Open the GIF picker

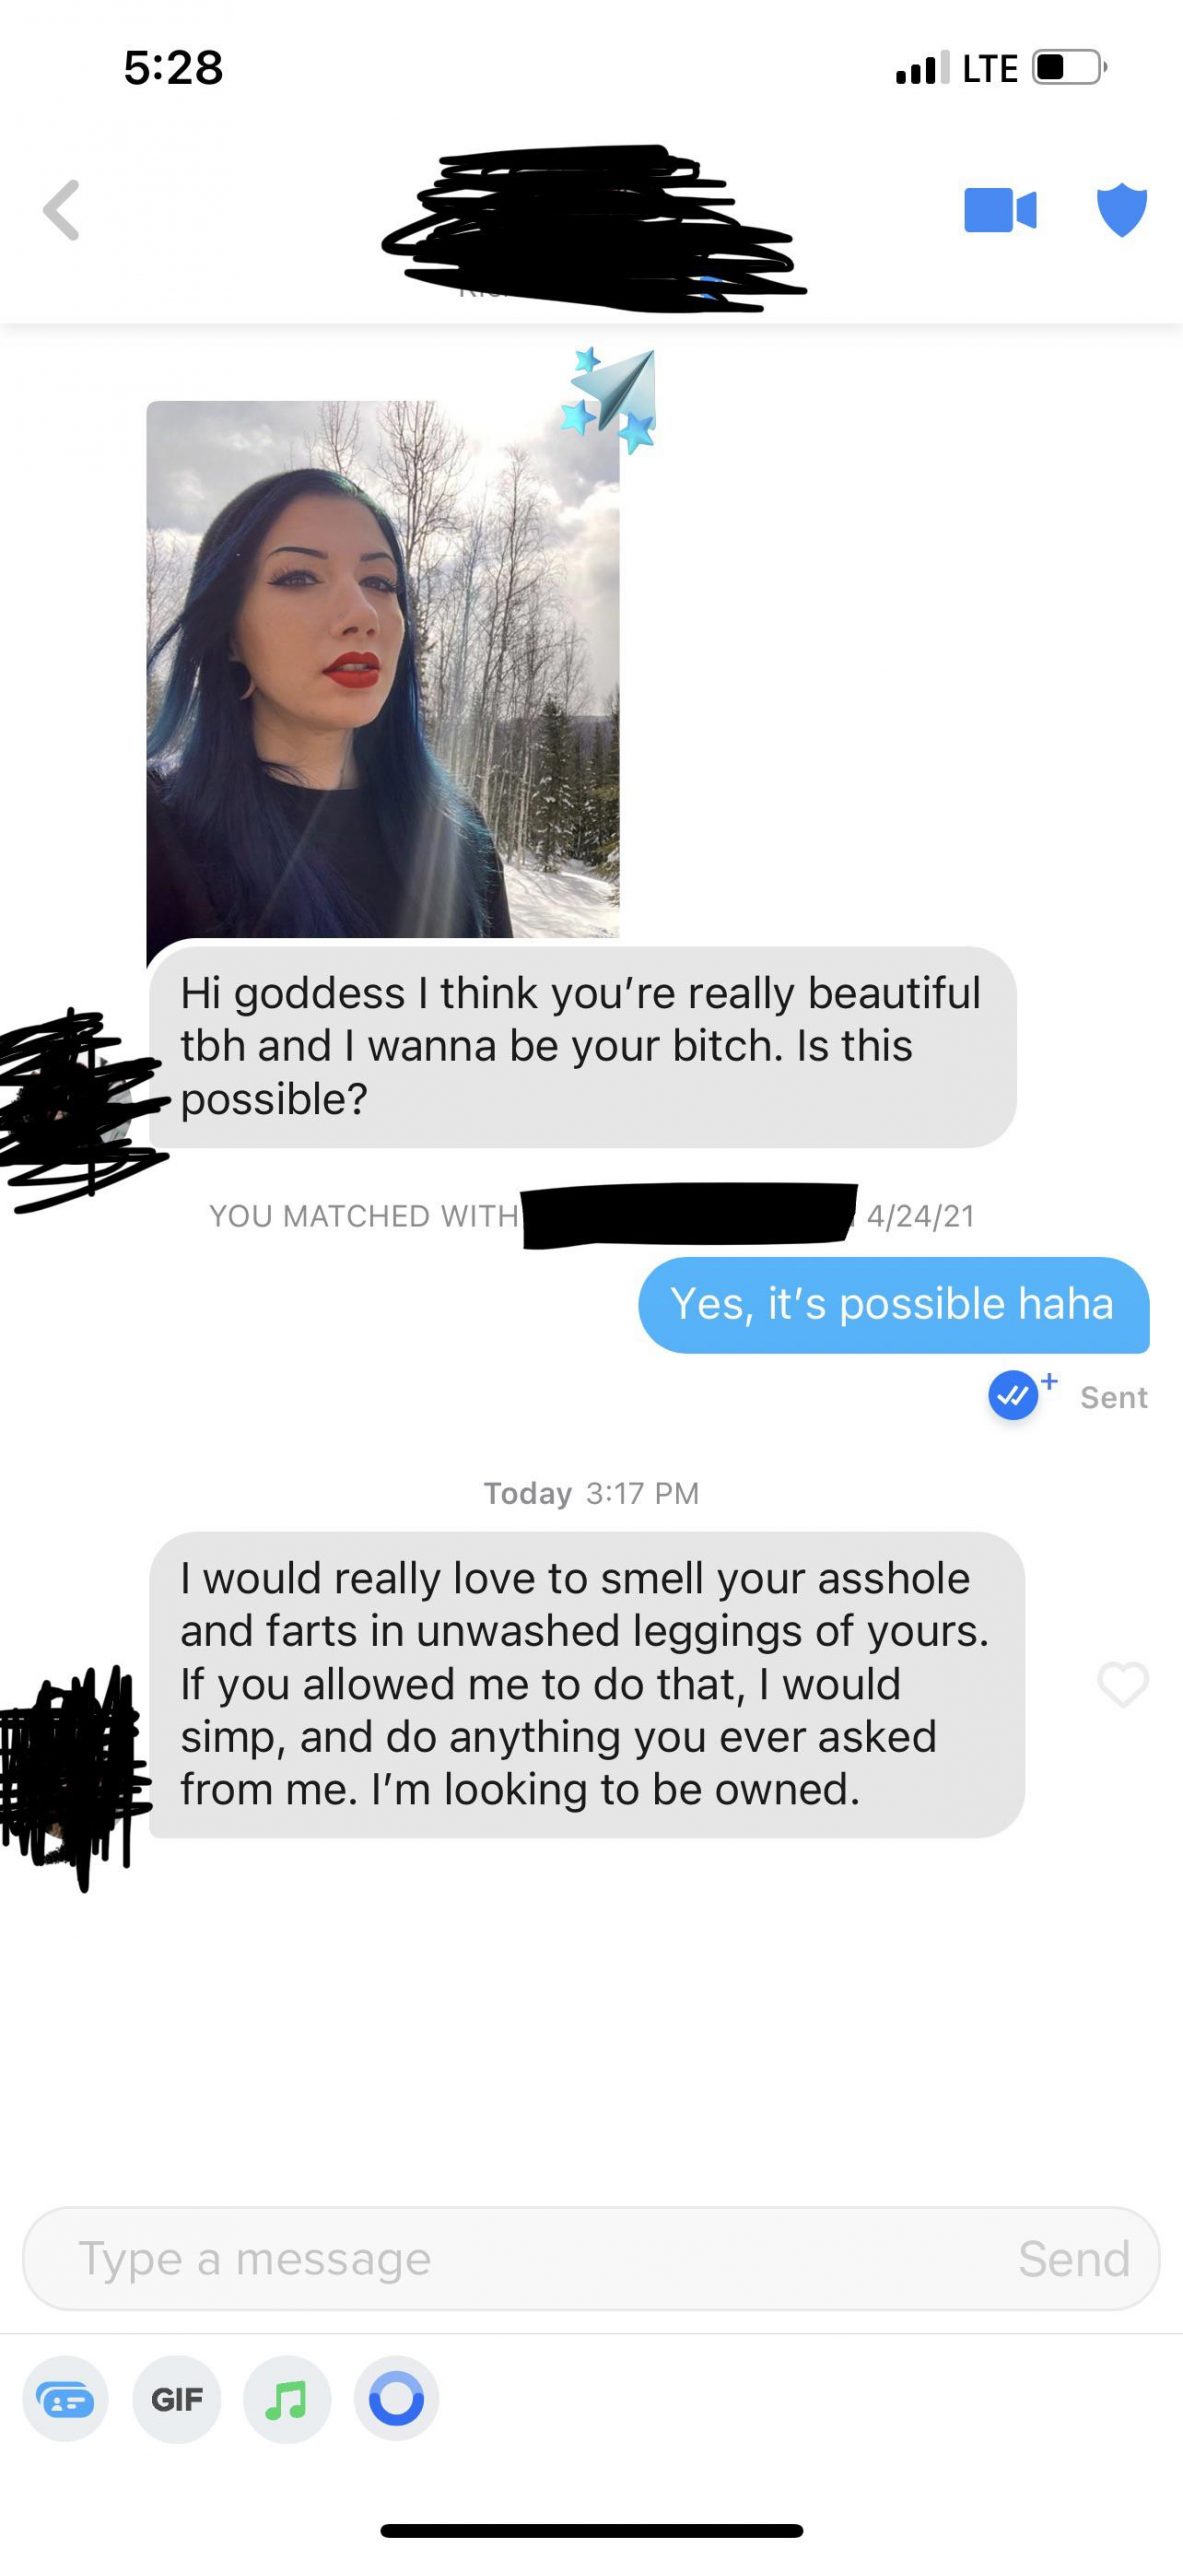pyautogui.click(x=177, y=2400)
